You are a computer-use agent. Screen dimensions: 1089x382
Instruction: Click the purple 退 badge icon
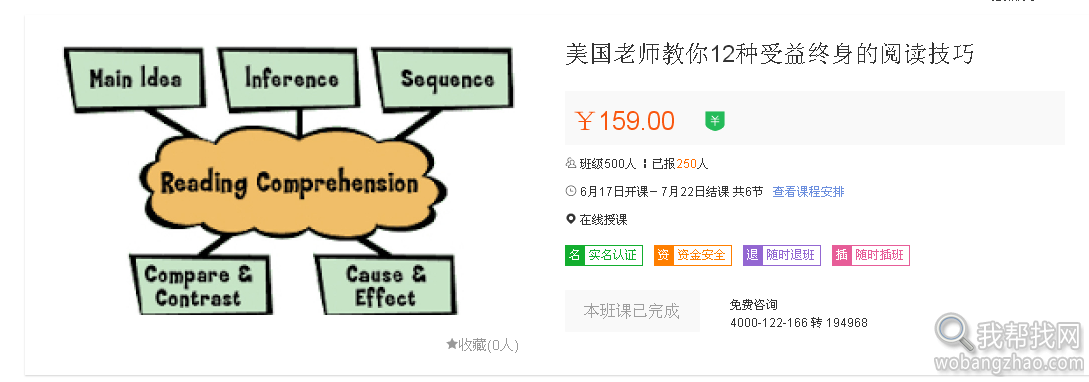click(x=752, y=255)
